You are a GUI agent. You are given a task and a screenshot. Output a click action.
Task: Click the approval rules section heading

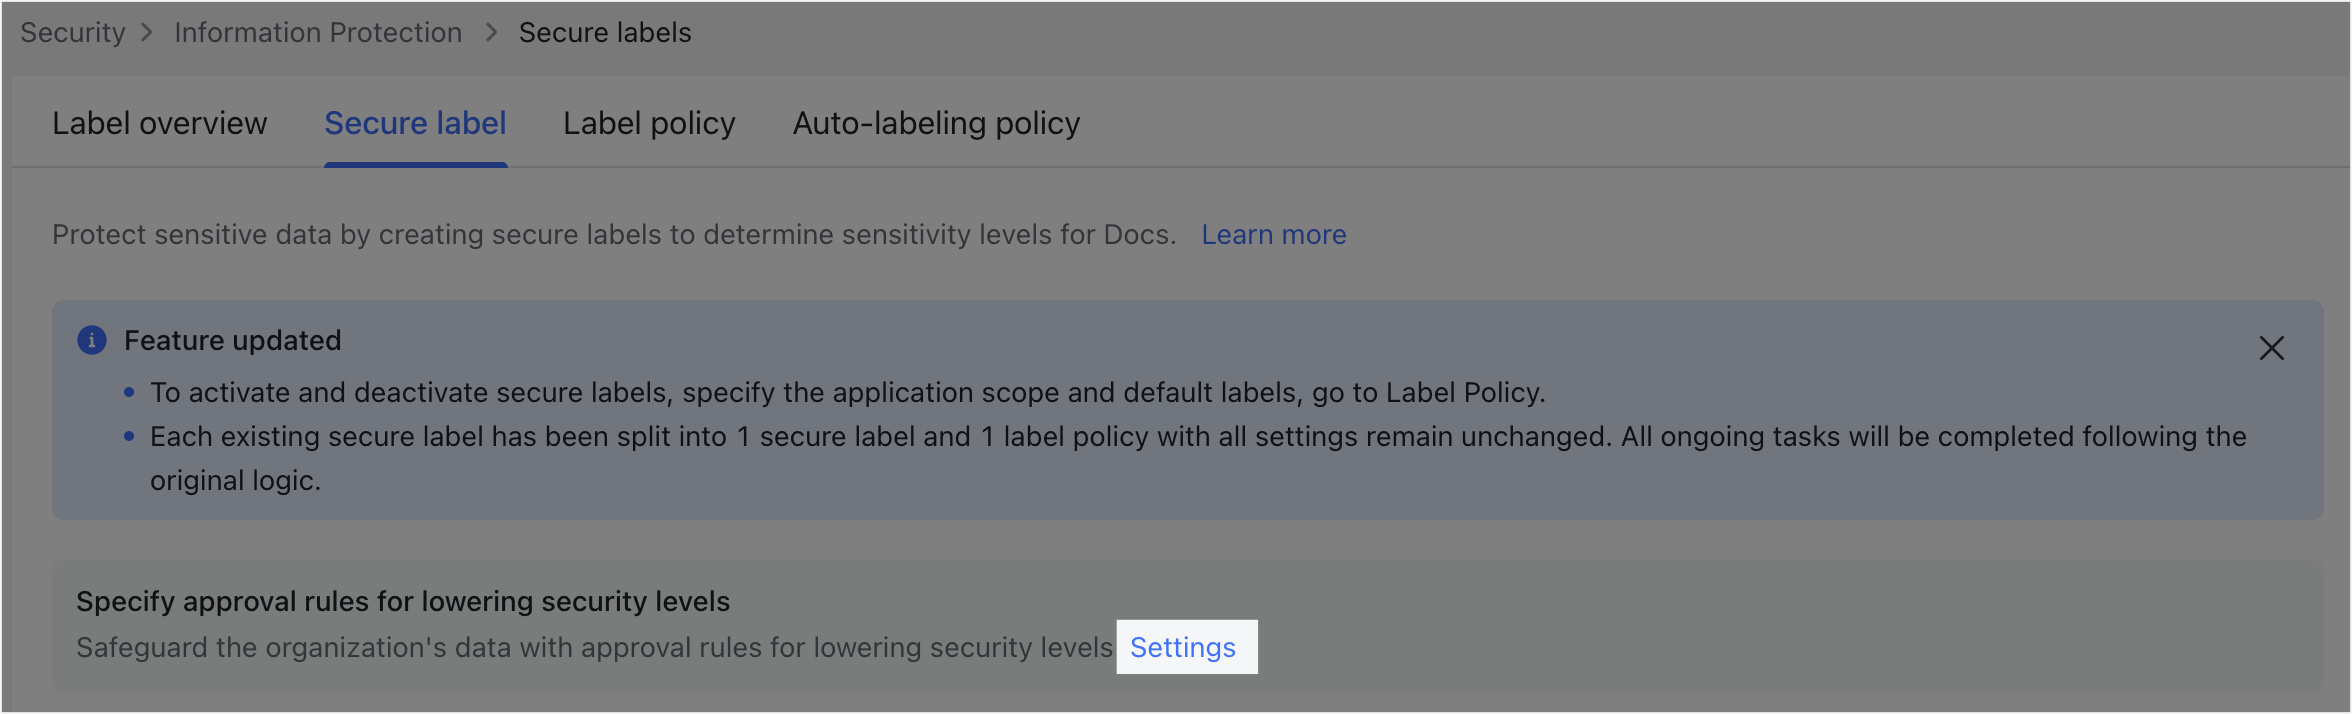(403, 601)
